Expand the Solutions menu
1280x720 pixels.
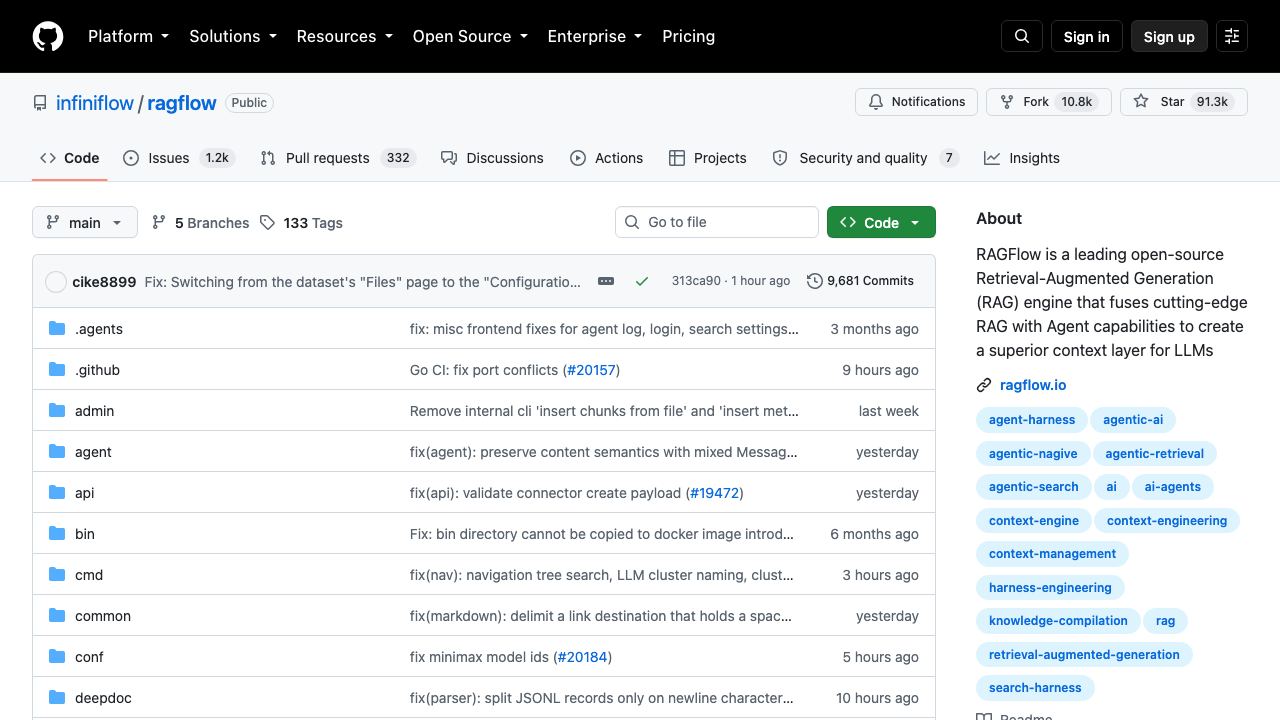233,36
